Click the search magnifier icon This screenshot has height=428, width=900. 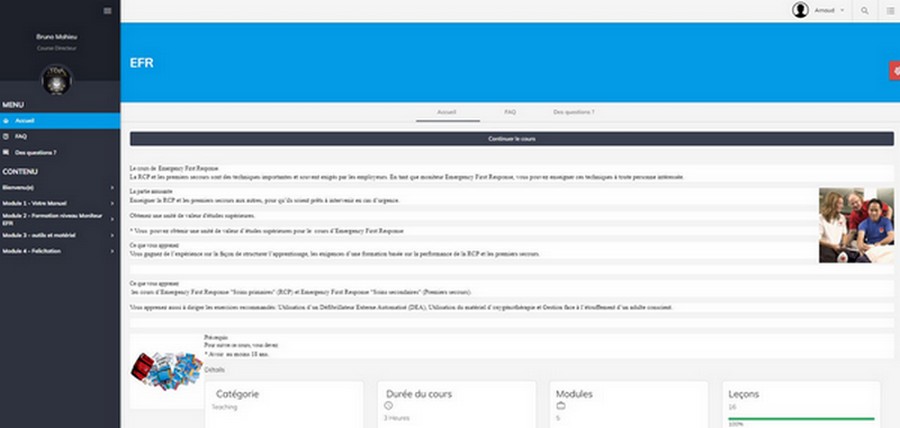point(865,10)
